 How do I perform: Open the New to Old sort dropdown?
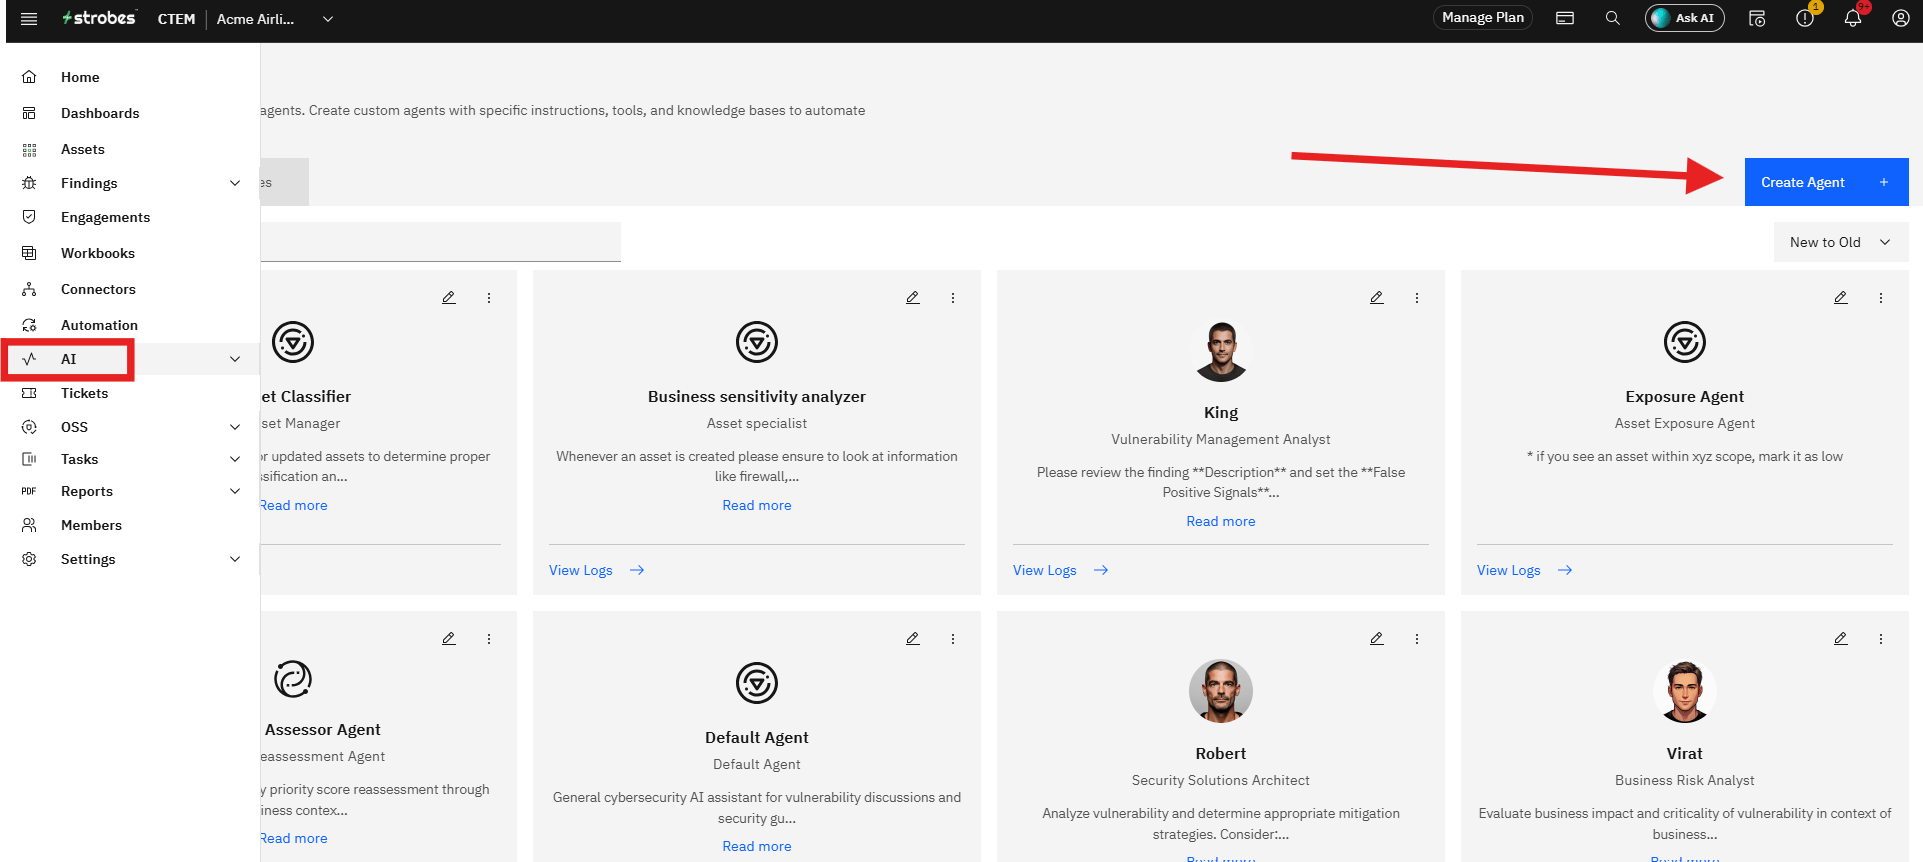tap(1841, 242)
